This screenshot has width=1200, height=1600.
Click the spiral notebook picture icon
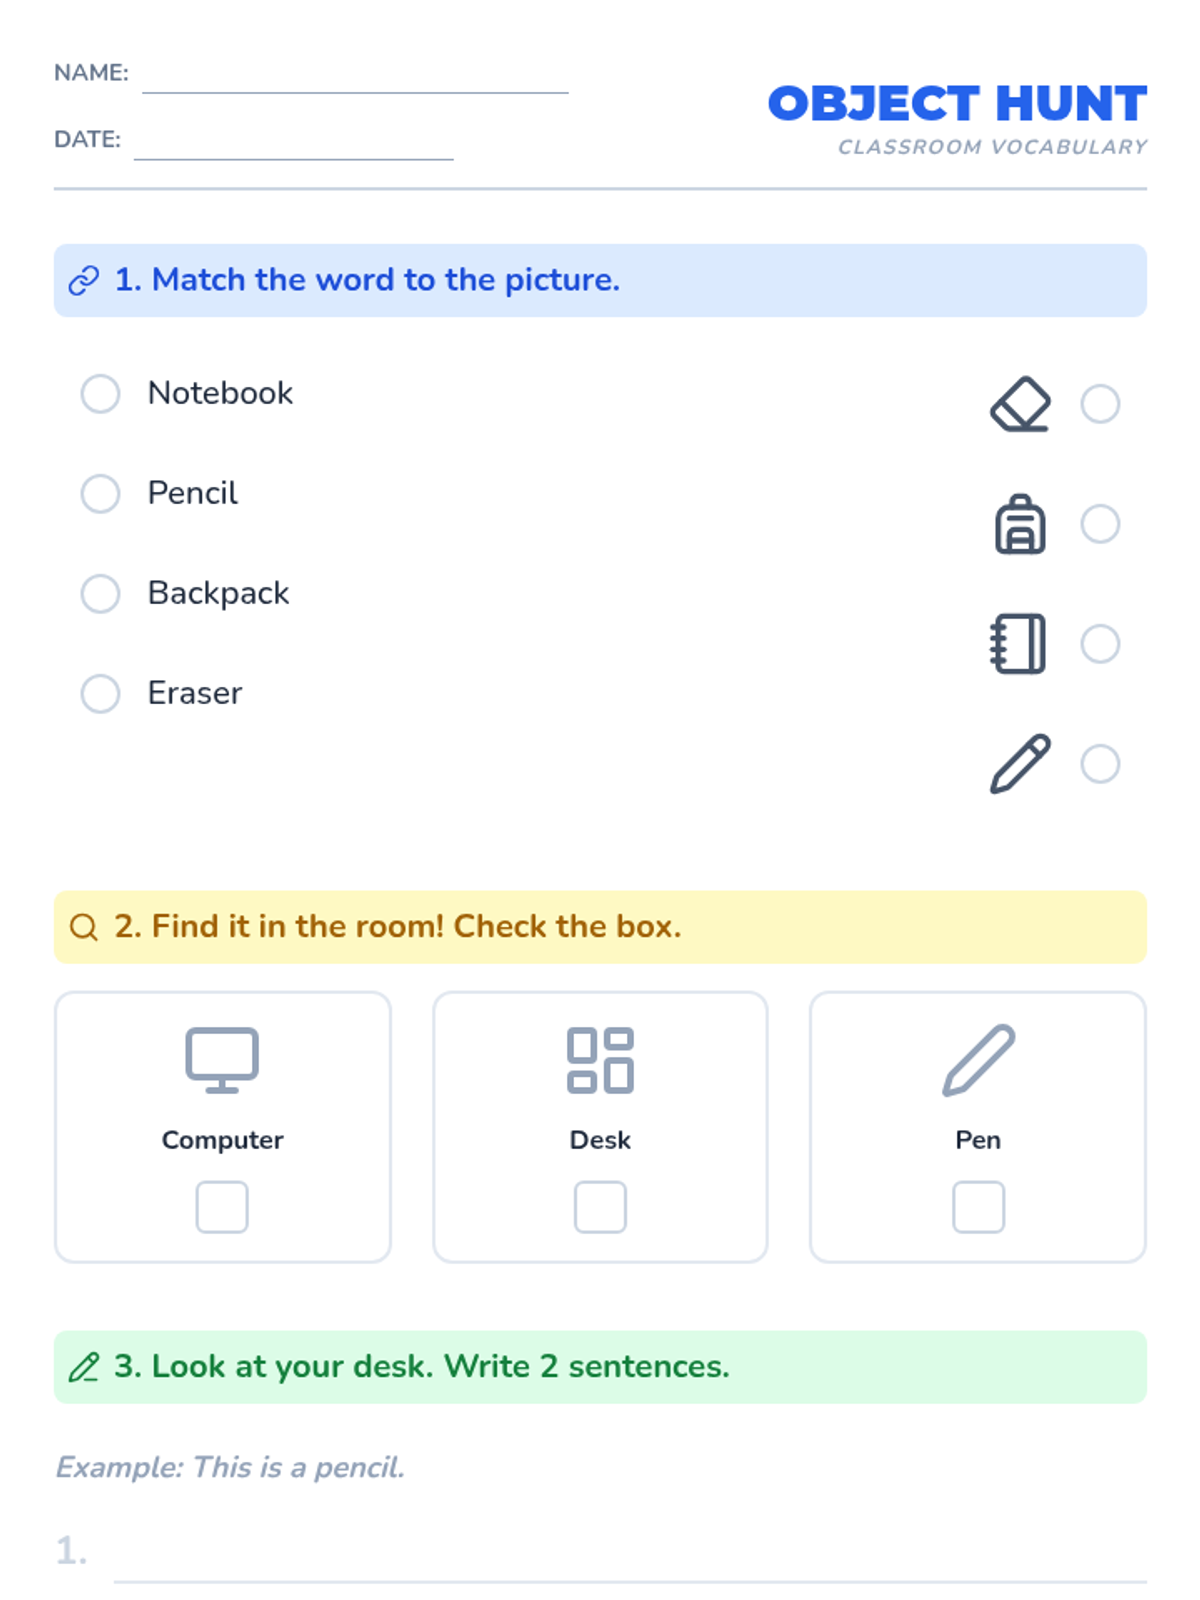pyautogui.click(x=1018, y=644)
